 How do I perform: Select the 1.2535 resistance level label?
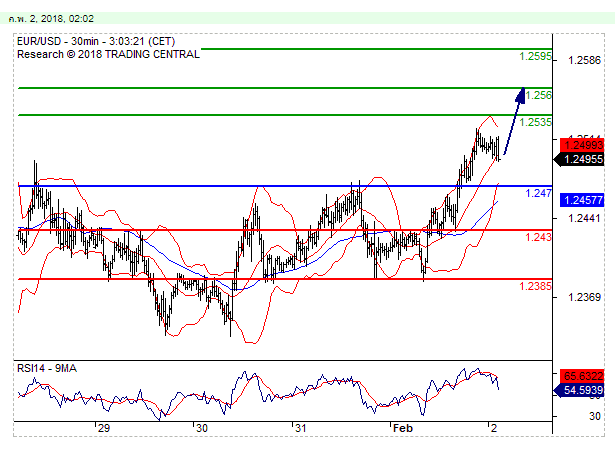point(537,123)
